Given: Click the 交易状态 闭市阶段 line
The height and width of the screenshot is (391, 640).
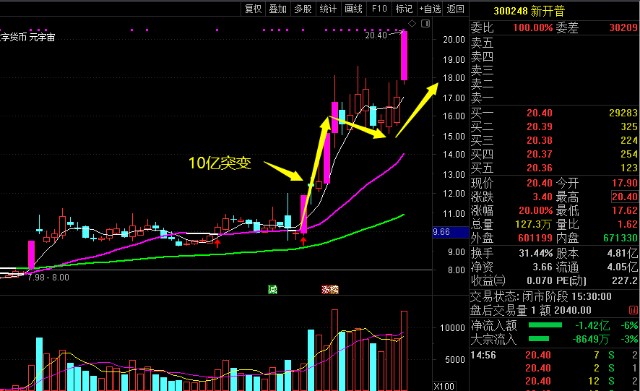Looking at the screenshot, I should point(541,297).
